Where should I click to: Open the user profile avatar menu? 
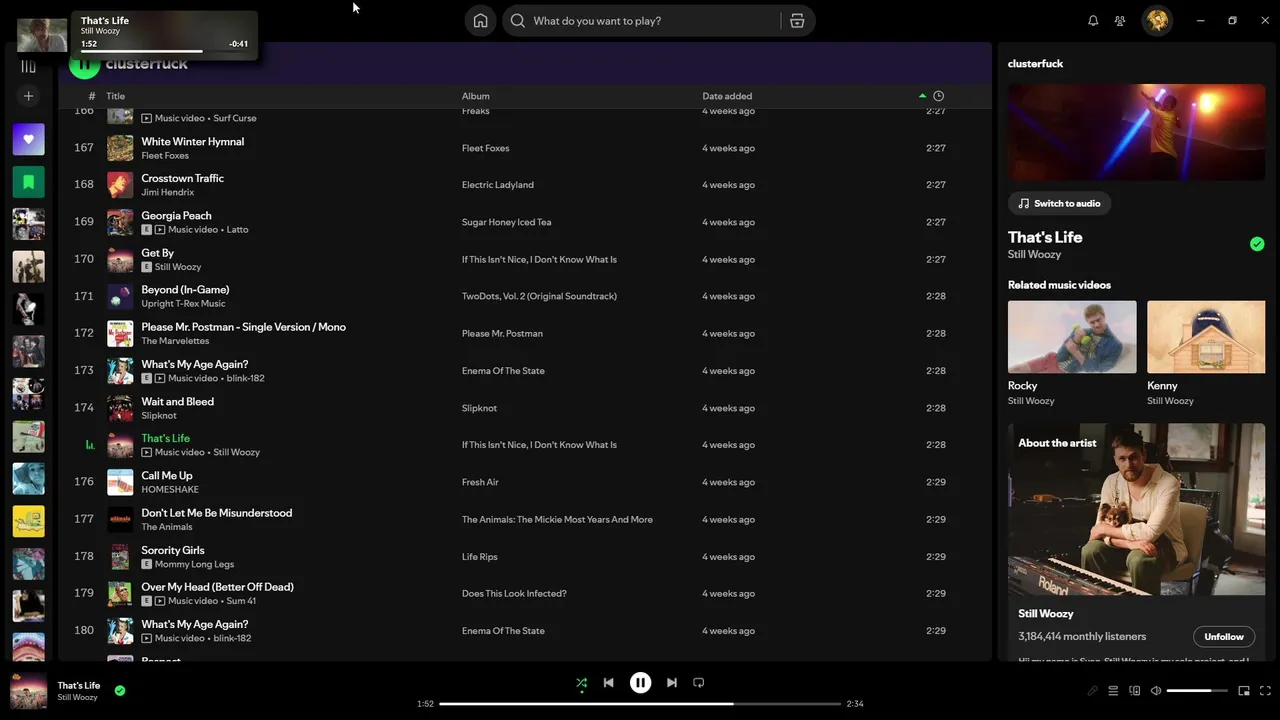pos(1157,21)
